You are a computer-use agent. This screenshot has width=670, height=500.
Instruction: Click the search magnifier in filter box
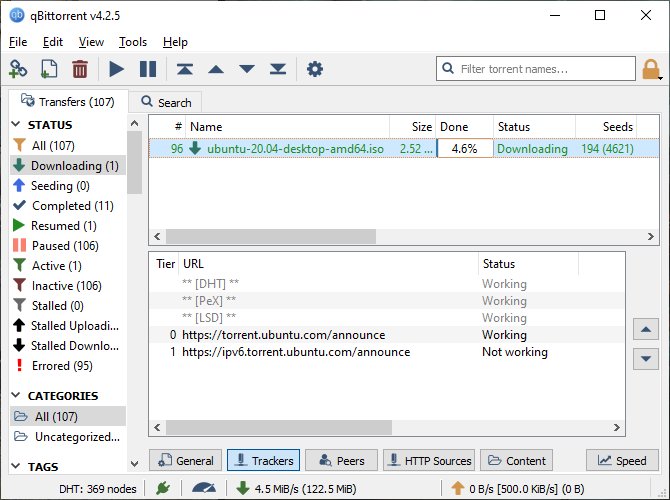[x=447, y=68]
